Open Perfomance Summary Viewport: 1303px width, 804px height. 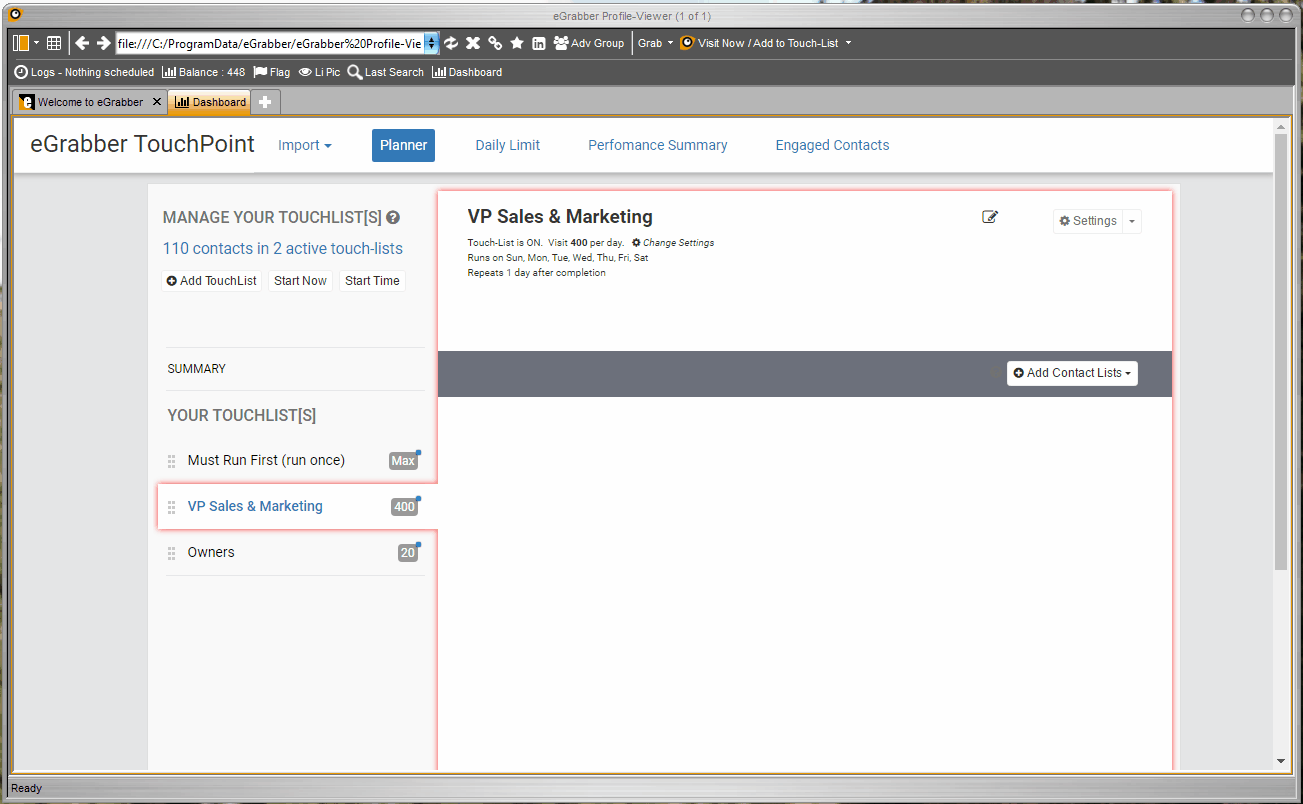coord(658,145)
